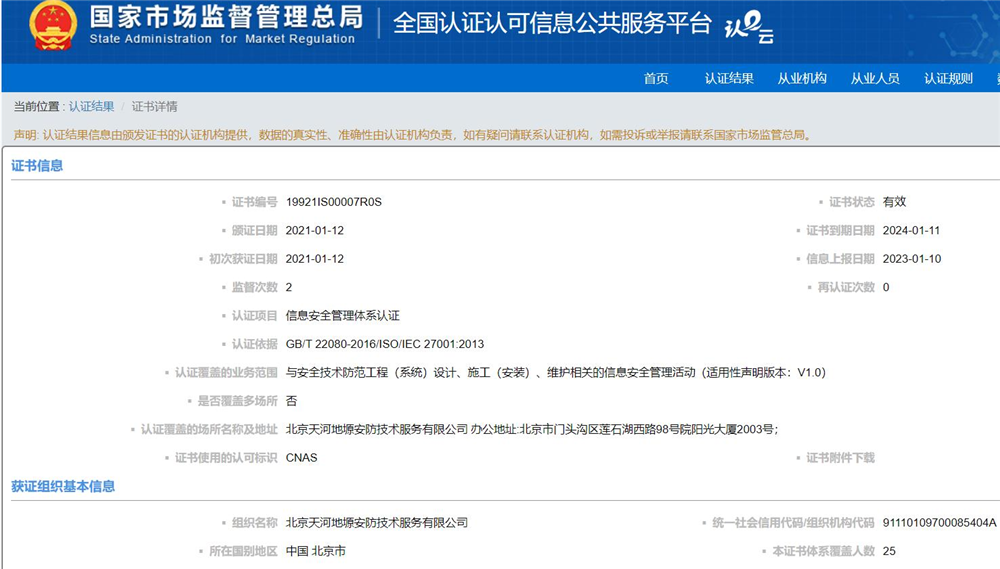Click the 证书附件下载 download label
The width and height of the screenshot is (1000, 569).
[840, 457]
